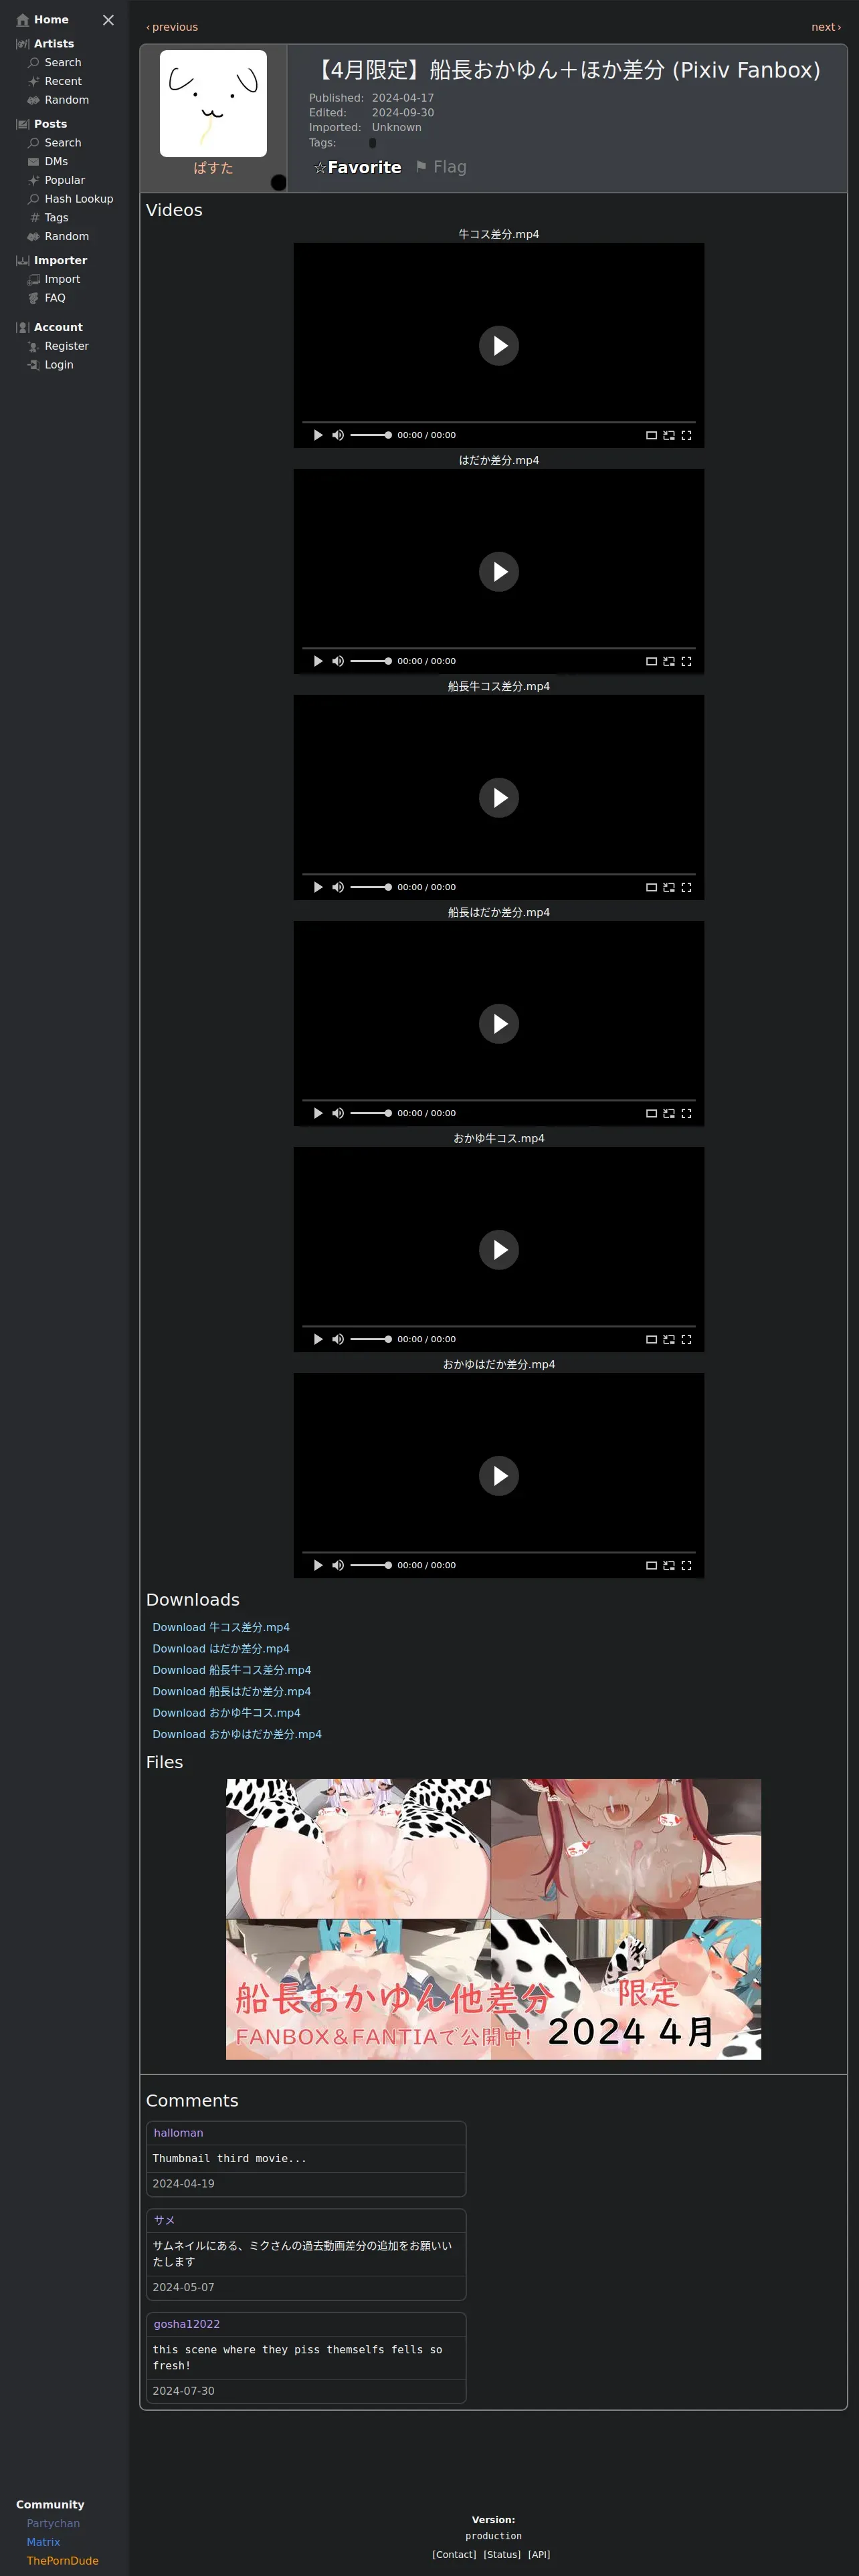Screen dimensions: 859x2576
Task: Mute the 船長はだか差分.mp4 video
Action: pos(338,1113)
